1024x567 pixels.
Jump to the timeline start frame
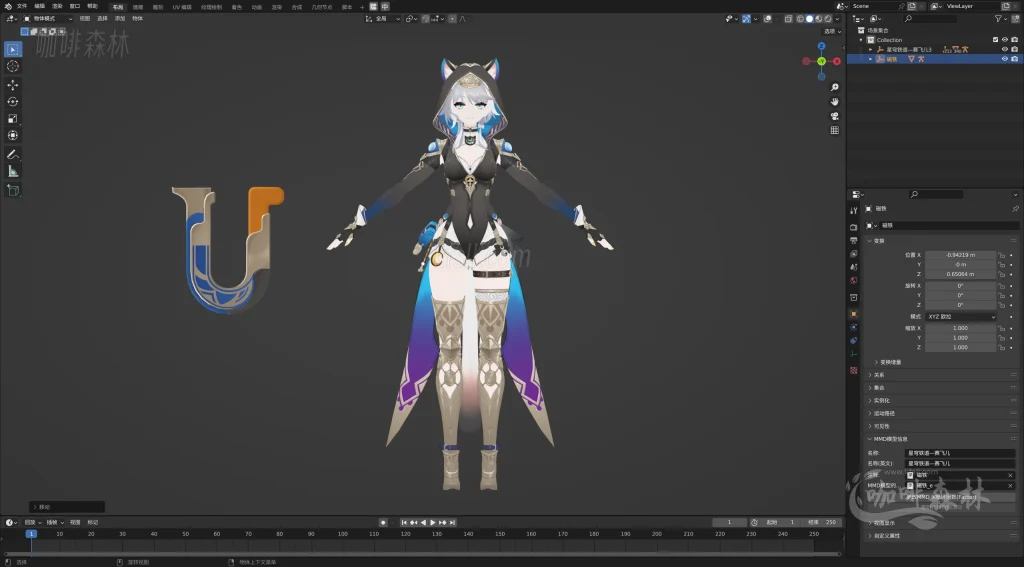coord(404,523)
